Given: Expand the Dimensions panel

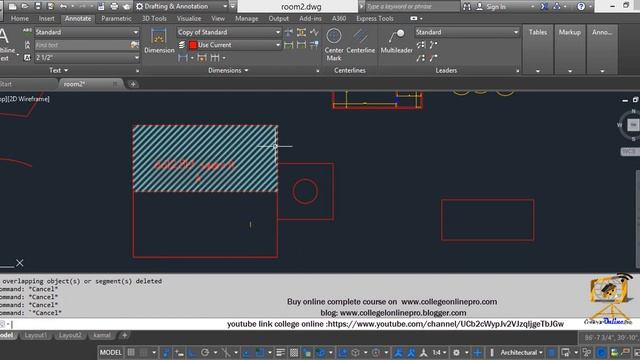Looking at the screenshot, I should tap(228, 70).
